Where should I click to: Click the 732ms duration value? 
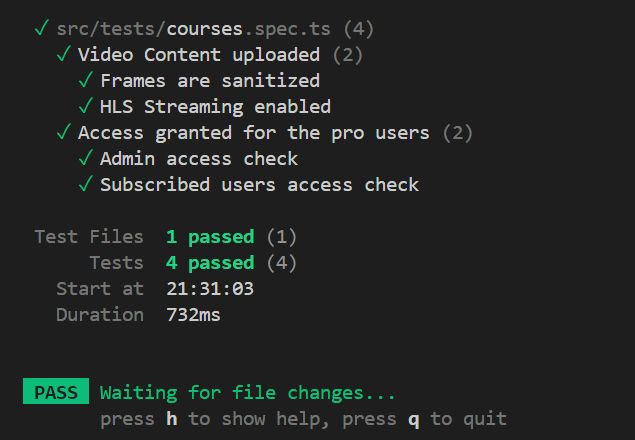tap(194, 315)
